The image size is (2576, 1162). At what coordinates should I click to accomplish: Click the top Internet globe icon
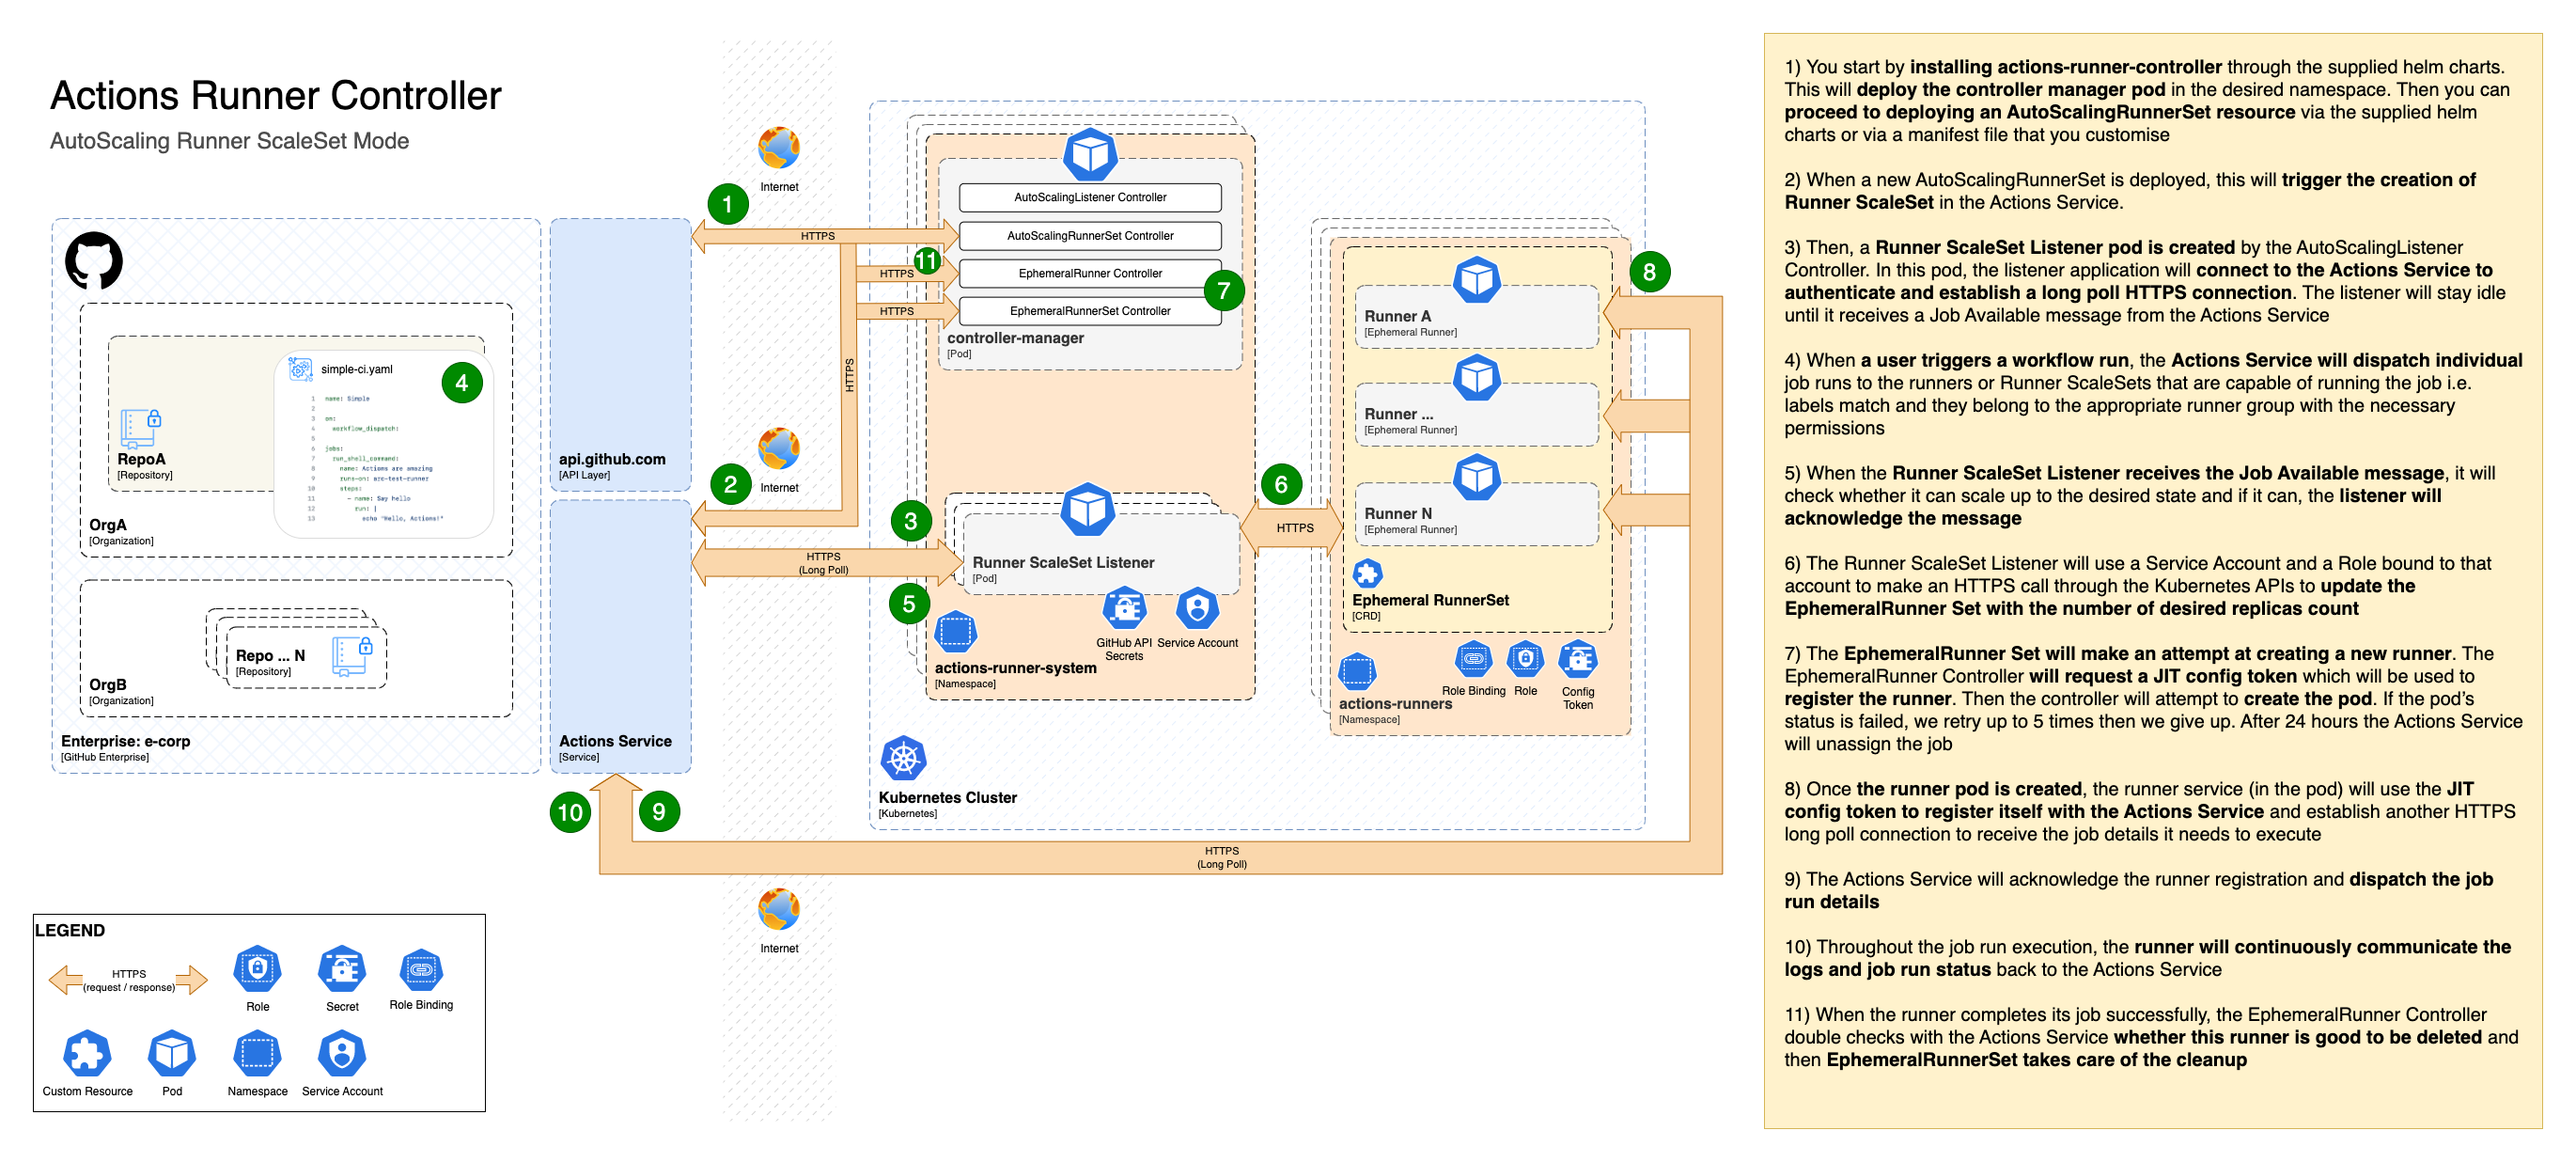point(779,149)
